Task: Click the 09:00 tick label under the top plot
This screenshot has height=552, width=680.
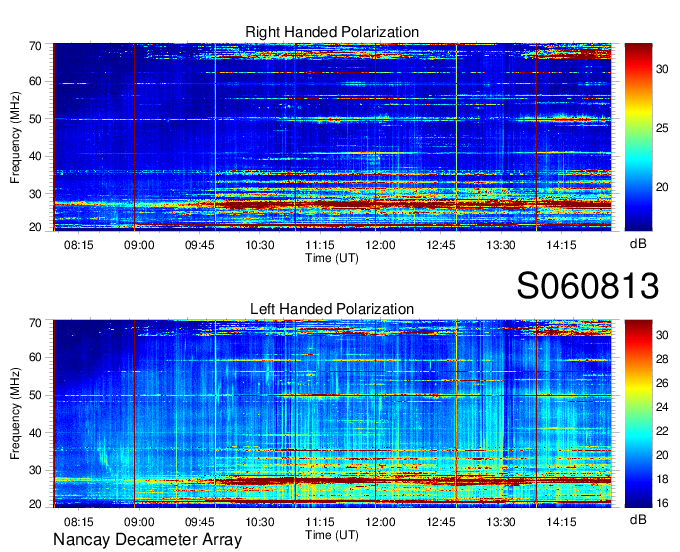Action: tap(139, 245)
